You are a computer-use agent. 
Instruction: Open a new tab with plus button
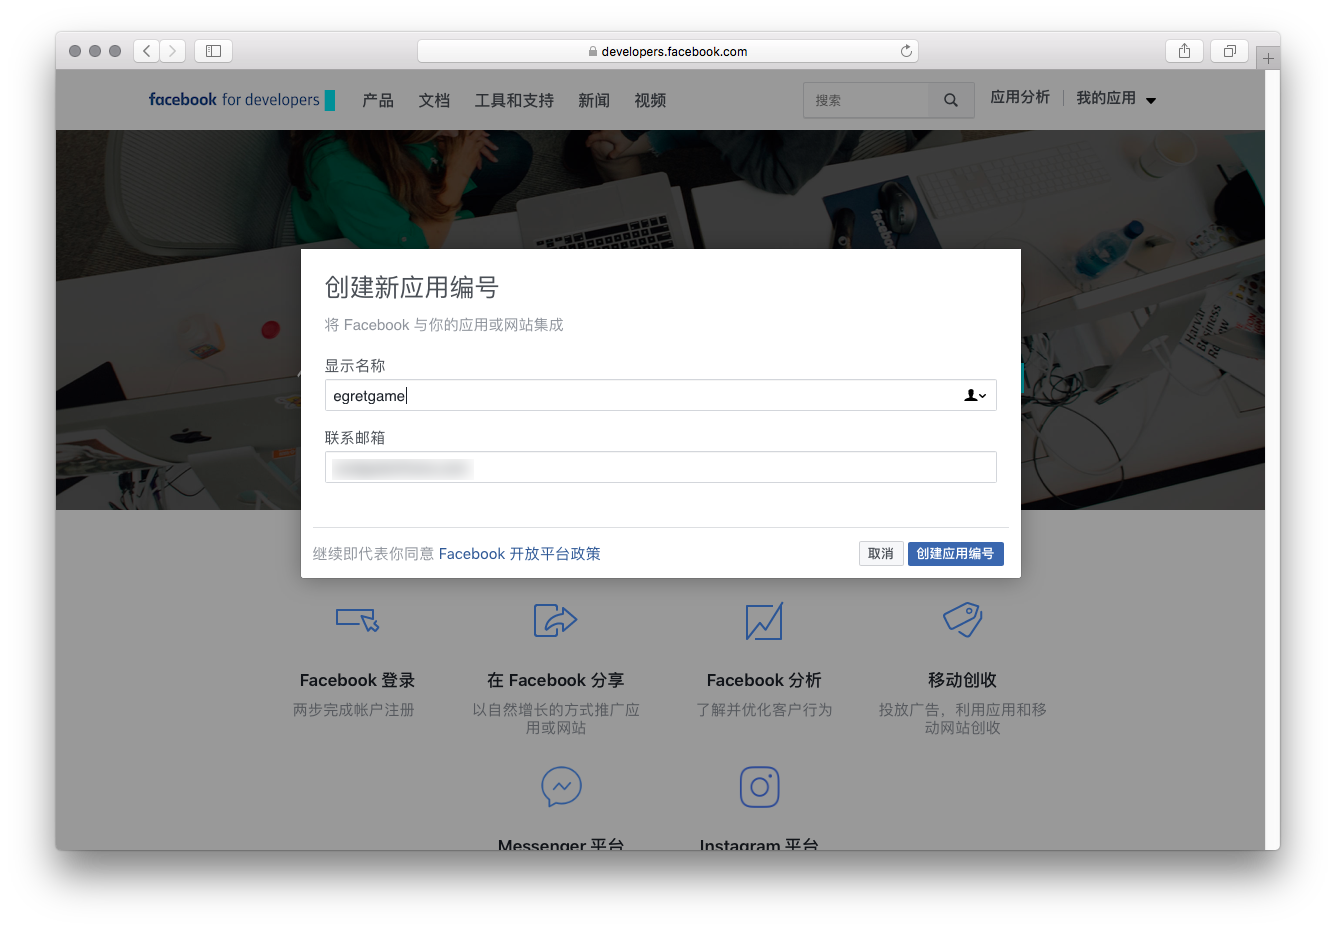pyautogui.click(x=1268, y=58)
